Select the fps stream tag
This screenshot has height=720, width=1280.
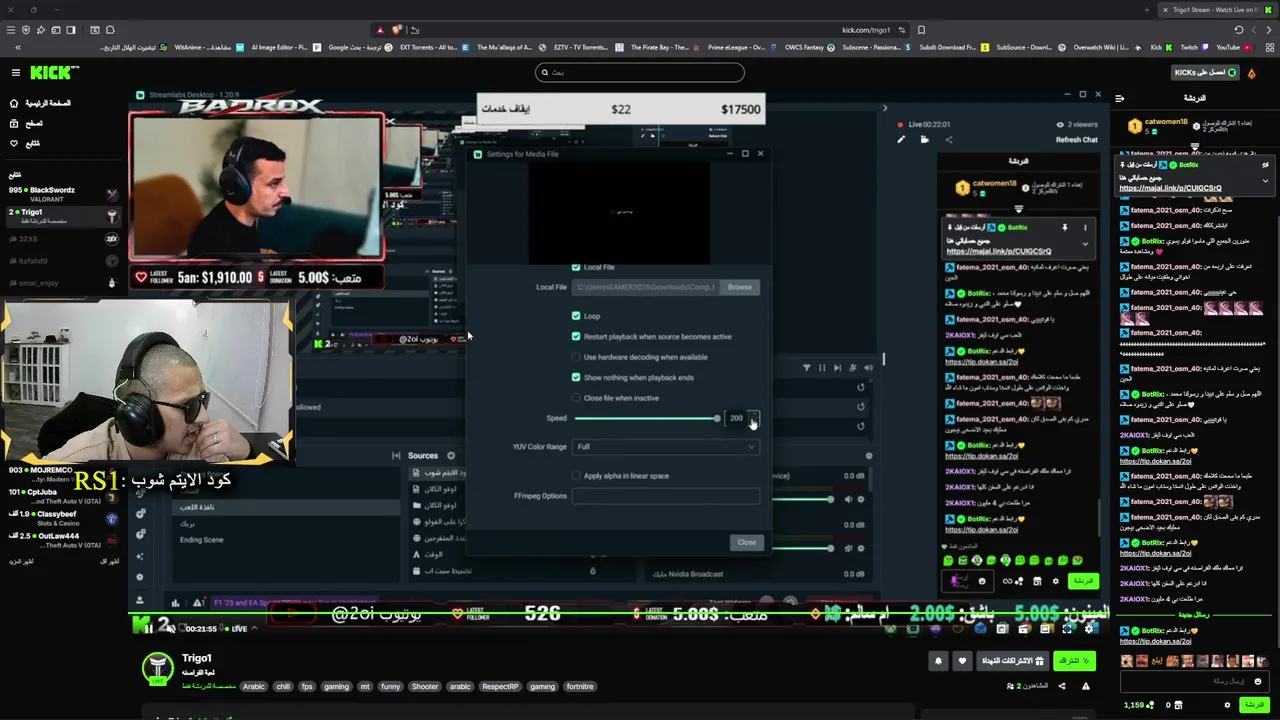(x=307, y=687)
